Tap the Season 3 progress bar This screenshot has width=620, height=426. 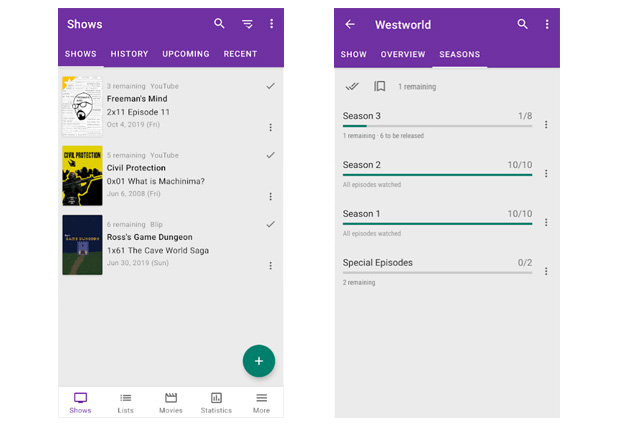point(437,126)
